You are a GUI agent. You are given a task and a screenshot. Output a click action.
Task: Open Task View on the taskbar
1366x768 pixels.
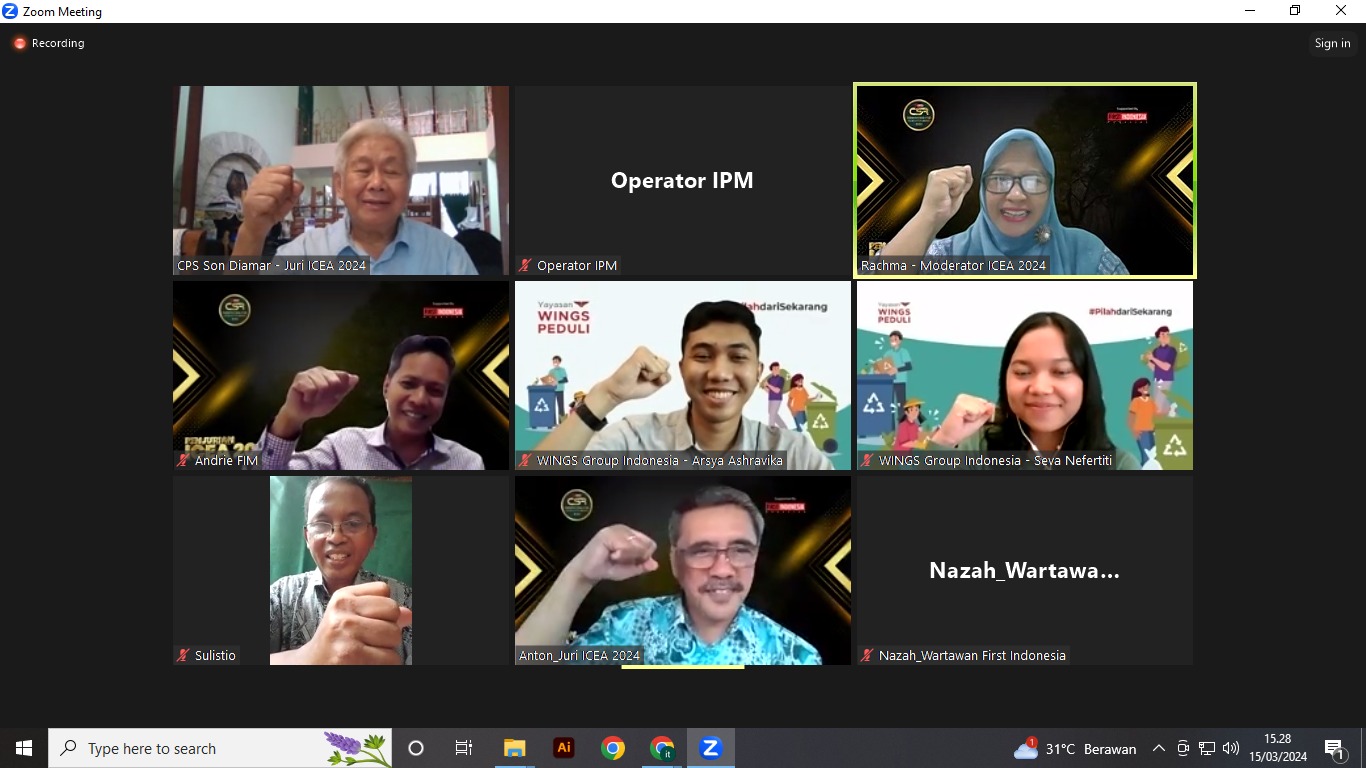pos(464,748)
